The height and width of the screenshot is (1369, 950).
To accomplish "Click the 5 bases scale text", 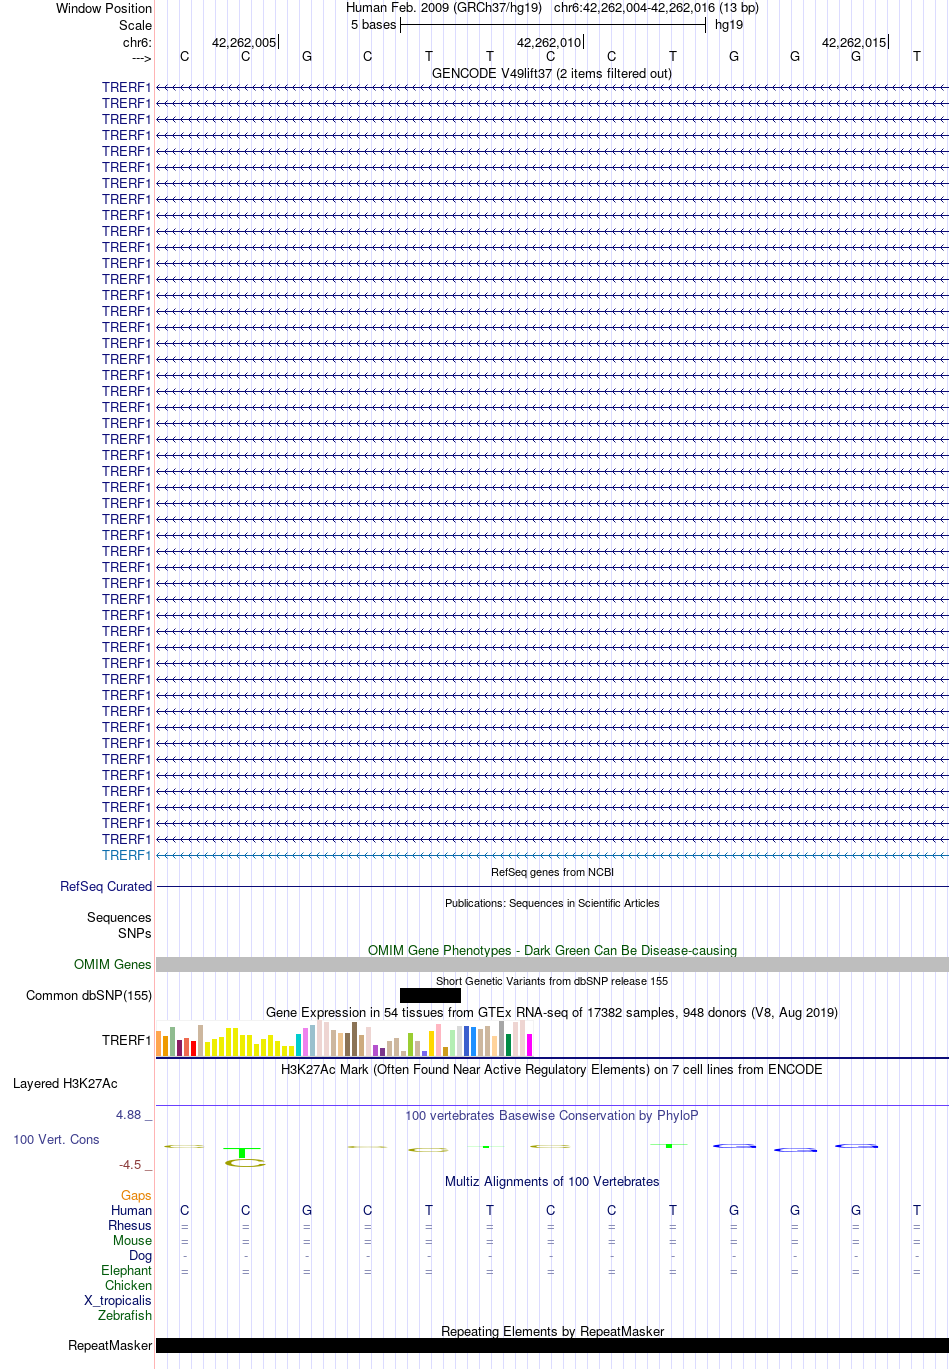I will (373, 25).
